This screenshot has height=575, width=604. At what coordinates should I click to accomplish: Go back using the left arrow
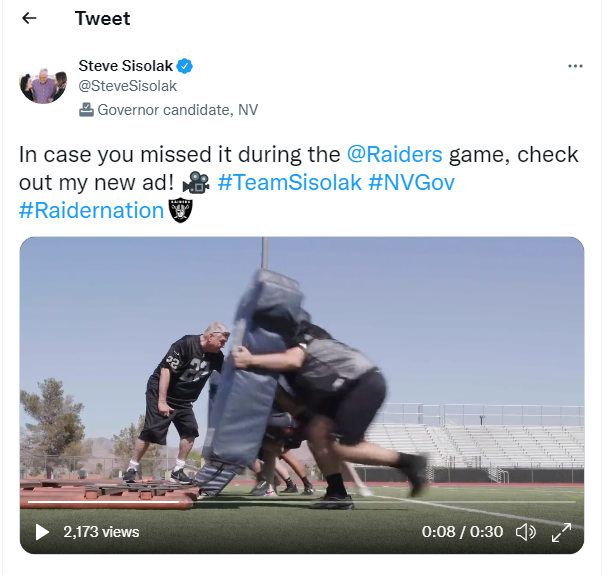29,18
